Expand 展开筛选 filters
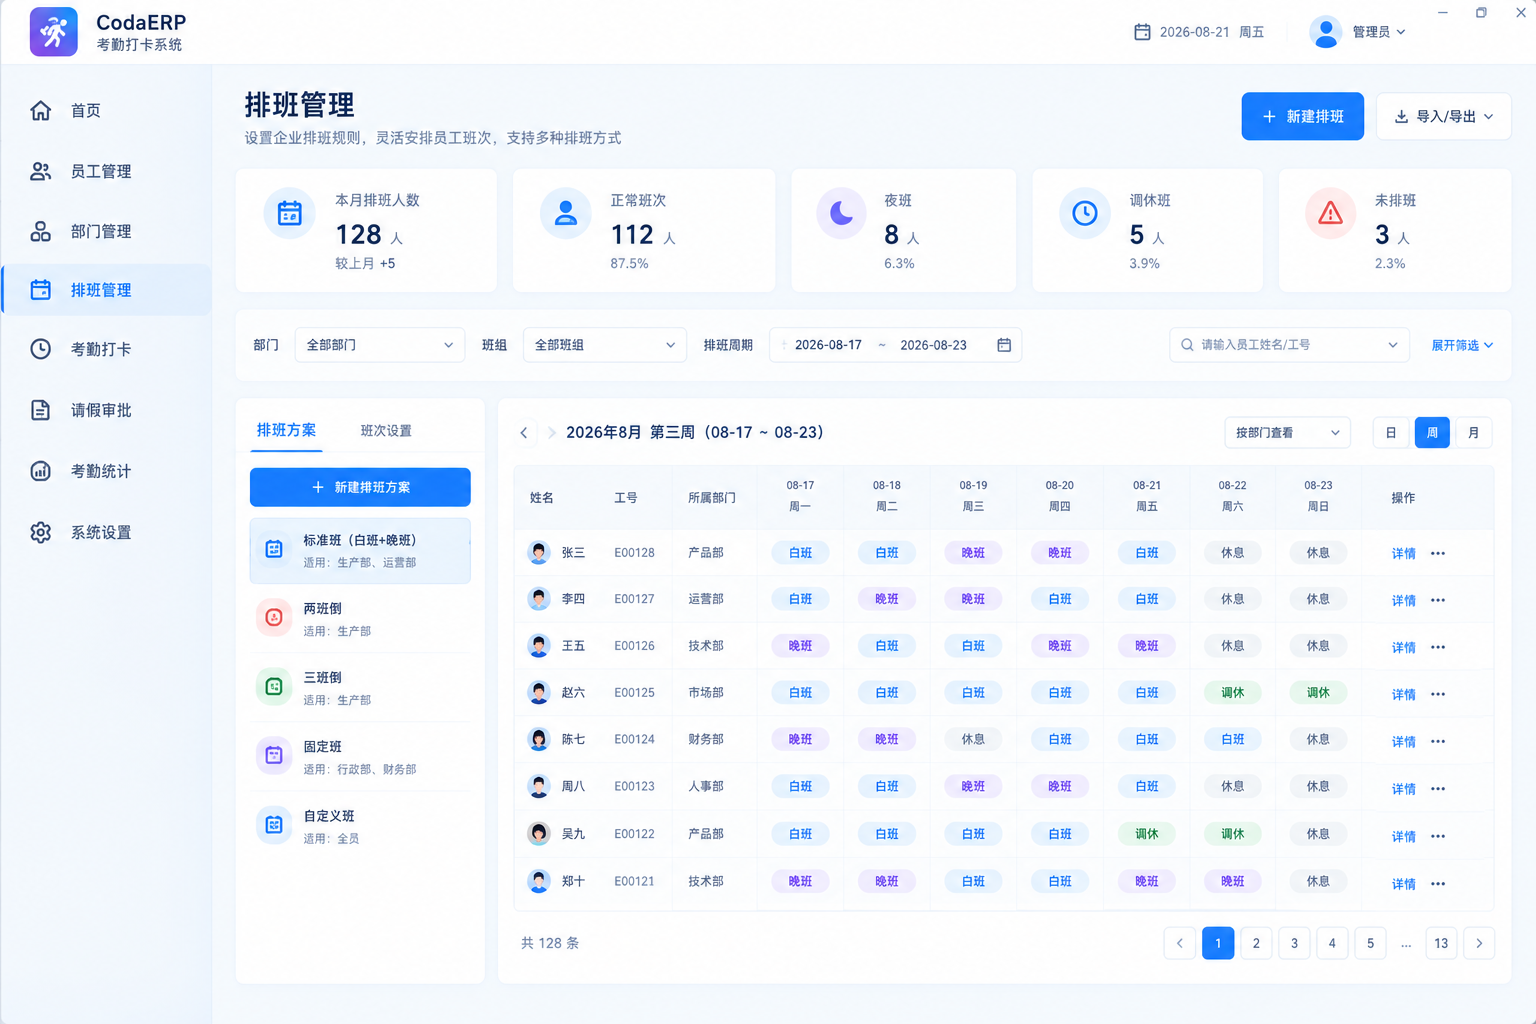Image resolution: width=1536 pixels, height=1024 pixels. pyautogui.click(x=1462, y=345)
